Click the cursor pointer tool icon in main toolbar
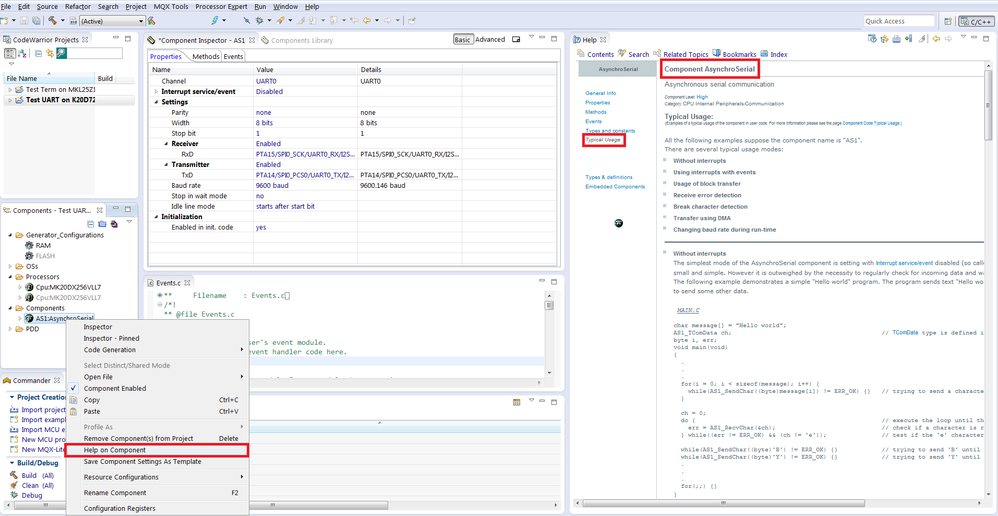The height and width of the screenshot is (516, 998). coord(246,20)
